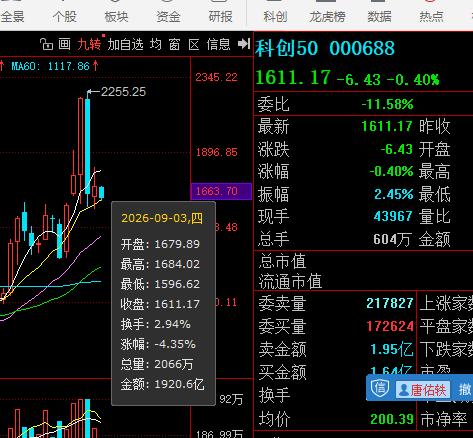
Task: Open the 热点 tab
Action: 431,16
